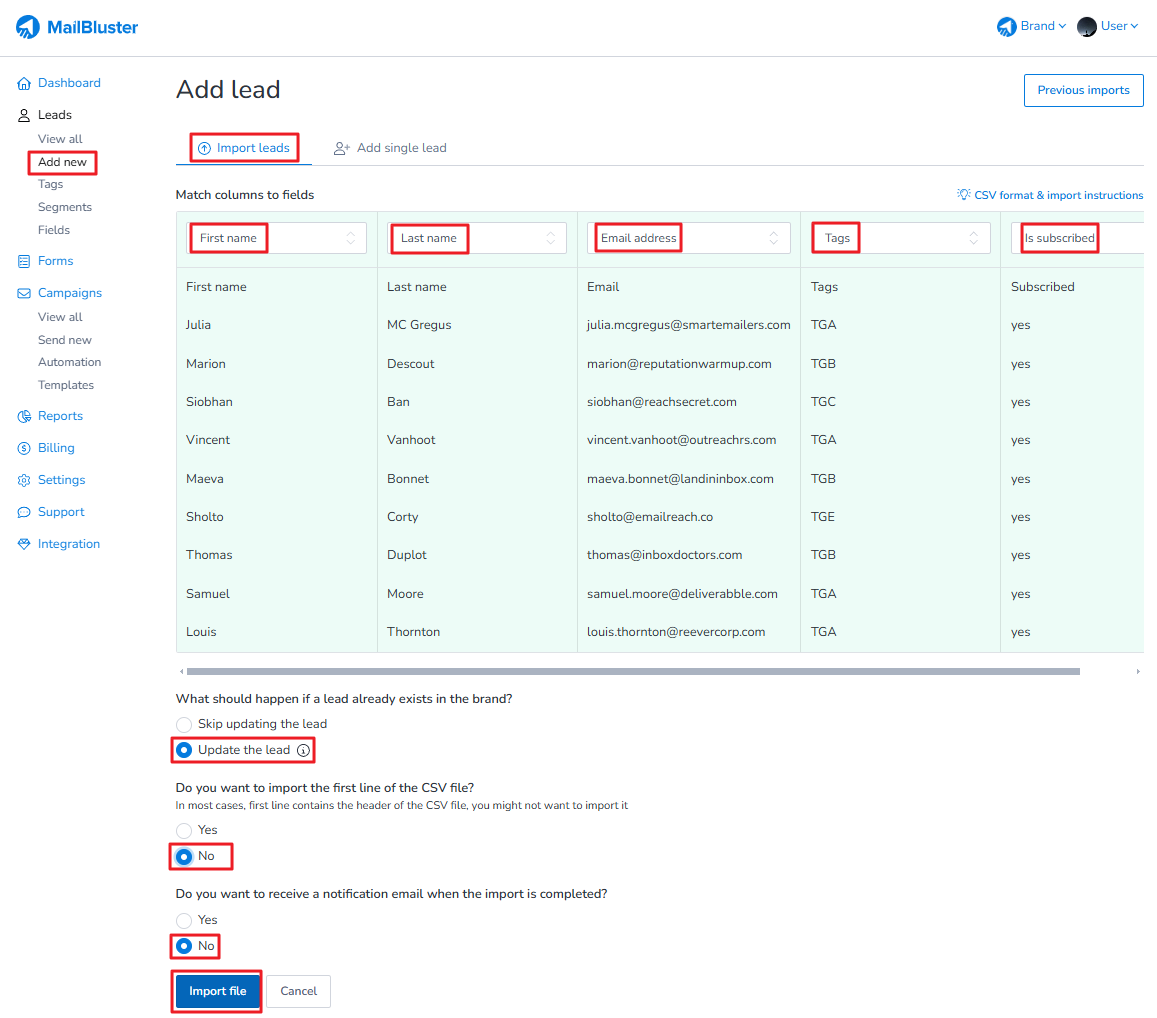Open CSV format & import instructions link

point(1058,195)
